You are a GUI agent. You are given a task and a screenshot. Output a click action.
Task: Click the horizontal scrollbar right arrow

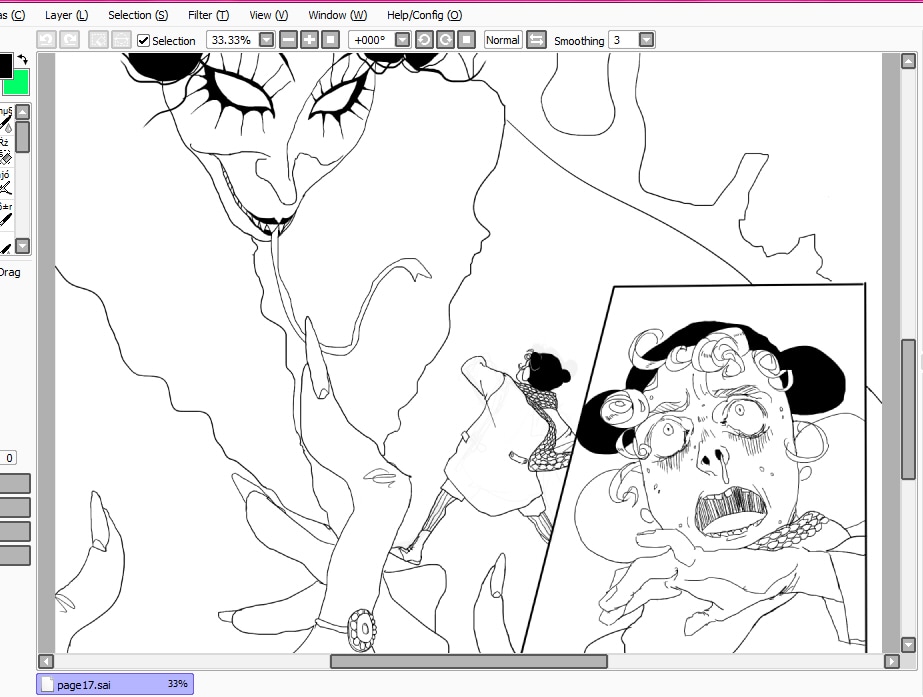coord(891,662)
